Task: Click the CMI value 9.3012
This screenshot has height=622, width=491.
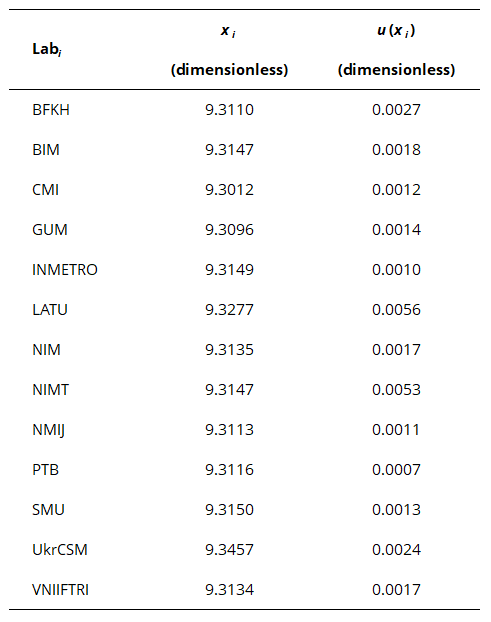Action: click(229, 190)
